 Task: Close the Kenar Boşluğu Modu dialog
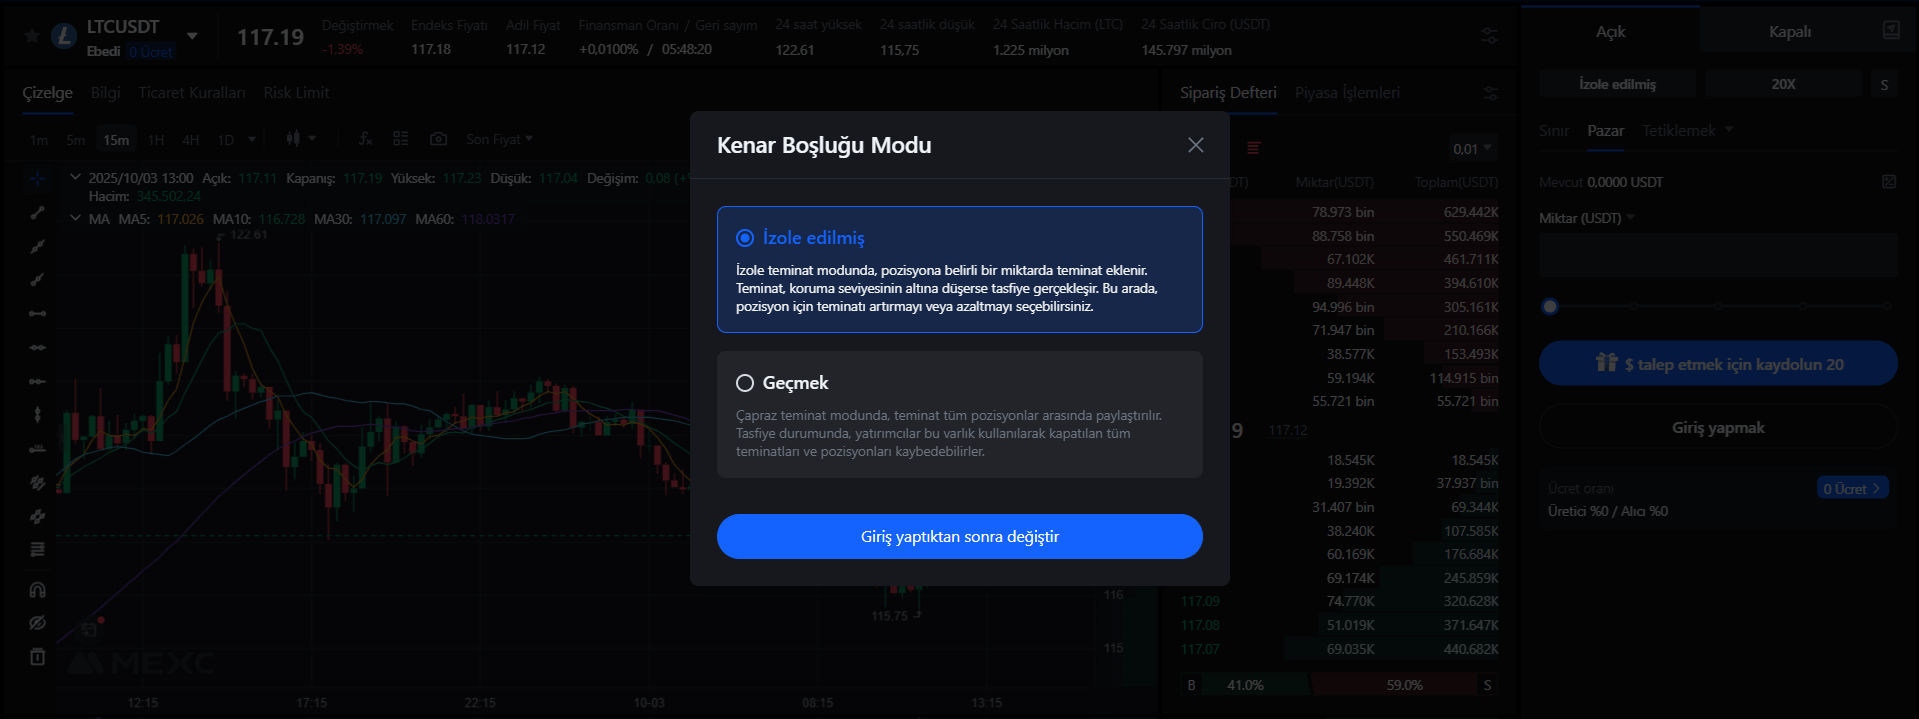click(1195, 145)
